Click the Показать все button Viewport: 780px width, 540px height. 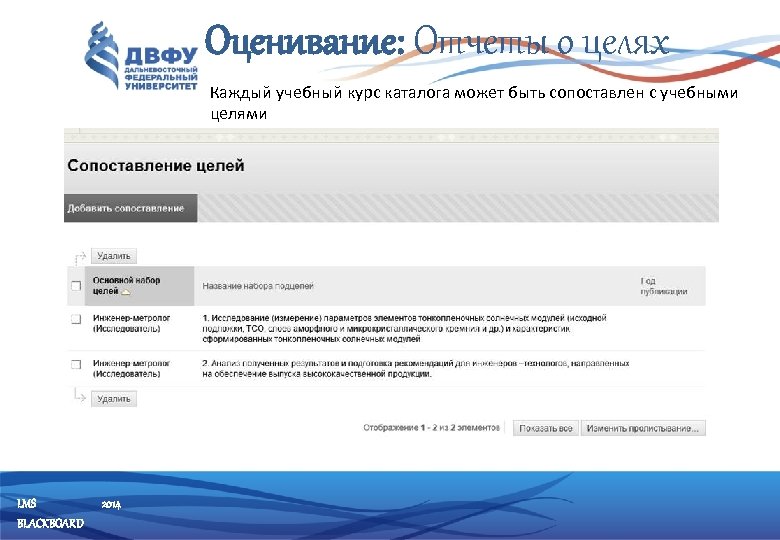click(x=546, y=428)
